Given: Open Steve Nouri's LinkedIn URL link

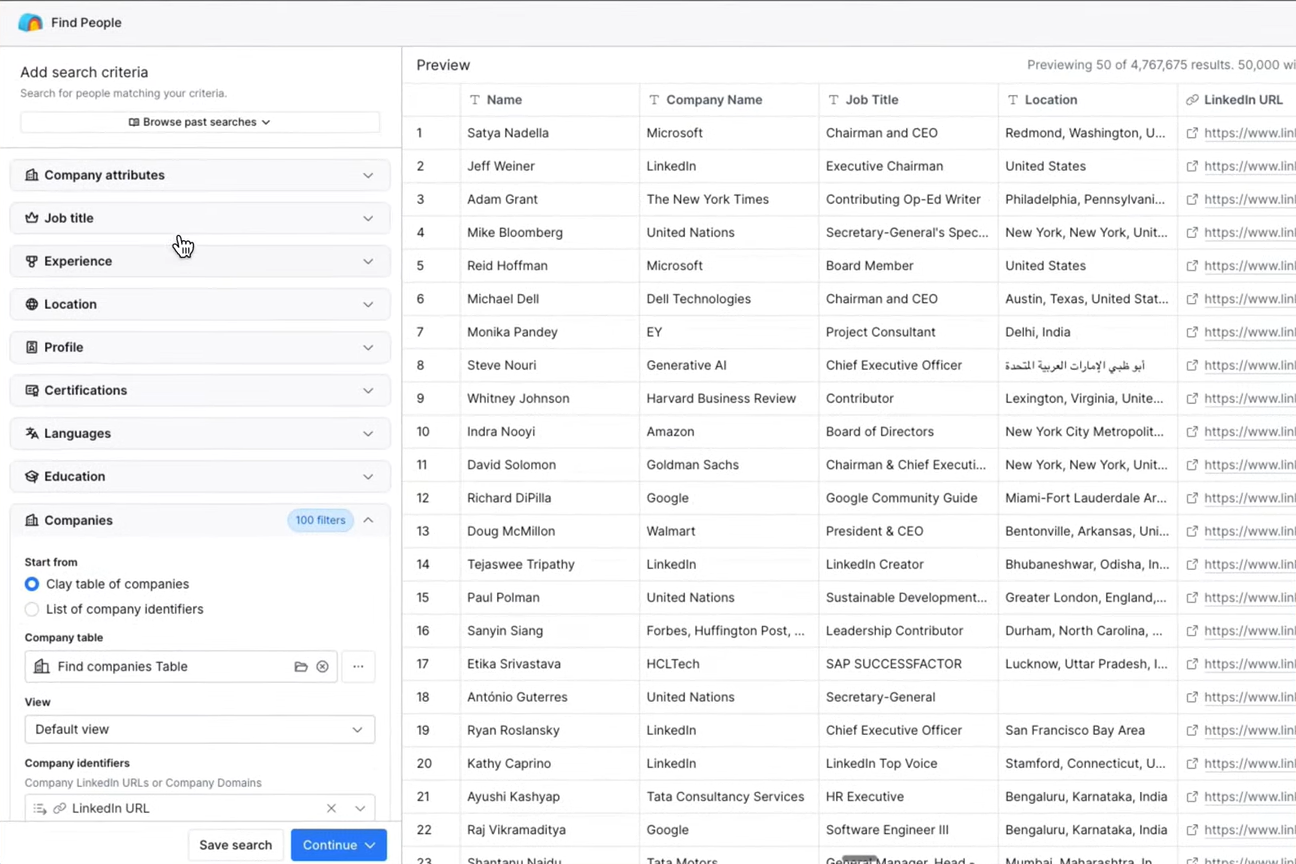Looking at the screenshot, I should pyautogui.click(x=1250, y=365).
